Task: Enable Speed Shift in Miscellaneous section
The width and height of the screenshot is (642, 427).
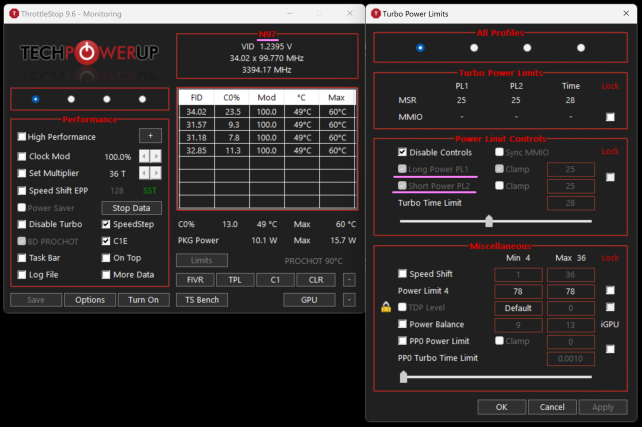Action: [x=402, y=273]
